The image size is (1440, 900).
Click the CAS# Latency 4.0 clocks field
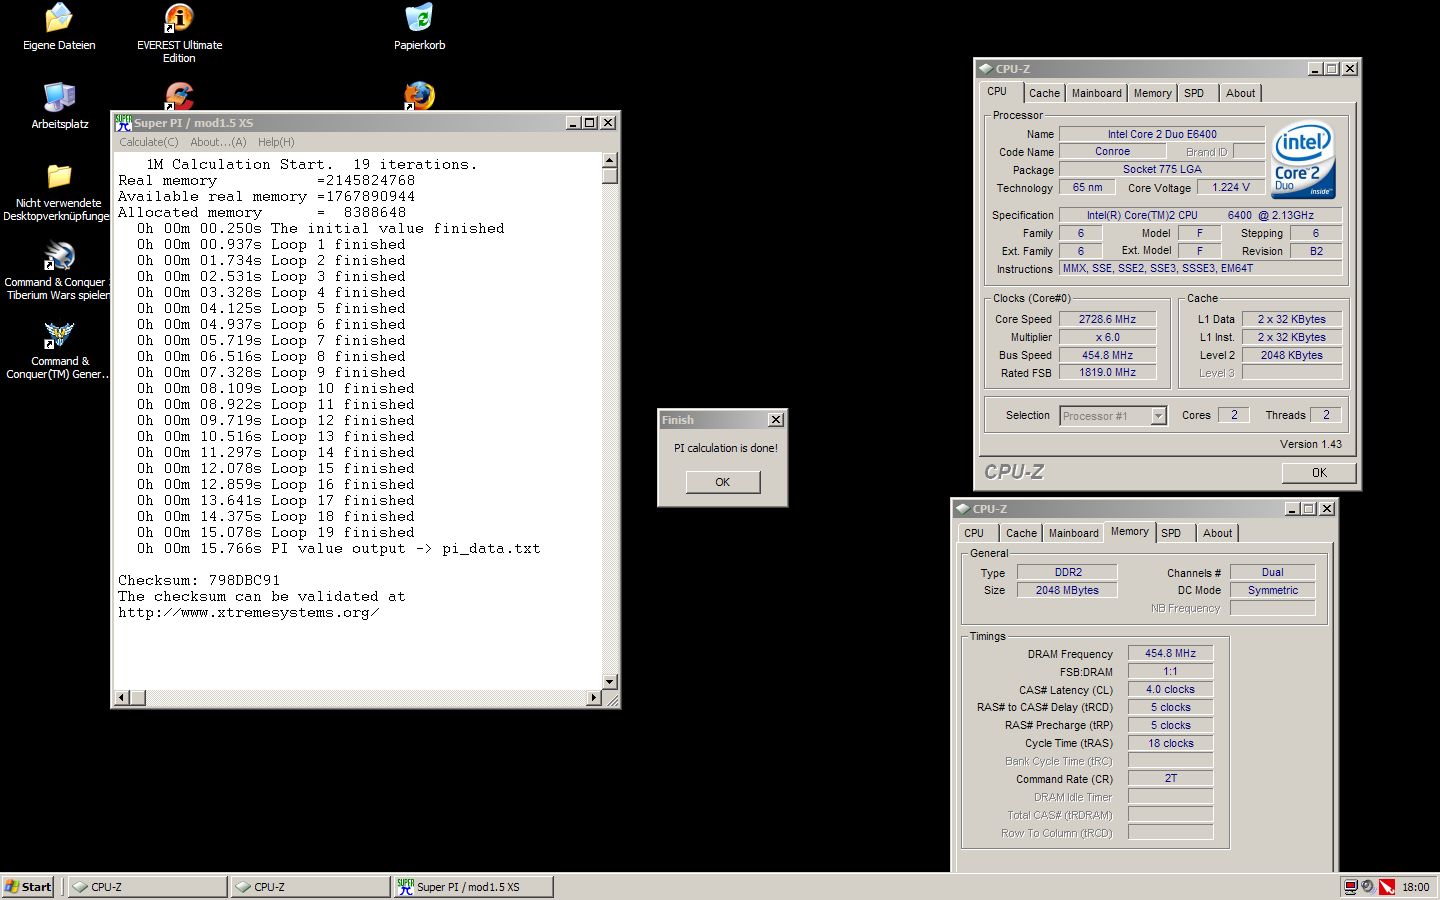1170,689
